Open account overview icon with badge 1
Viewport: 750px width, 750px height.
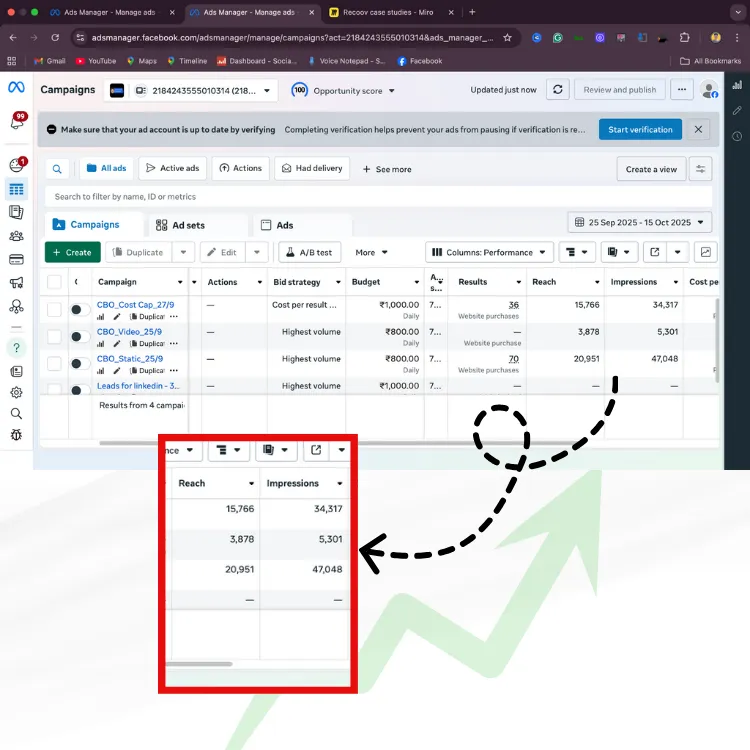(17, 165)
